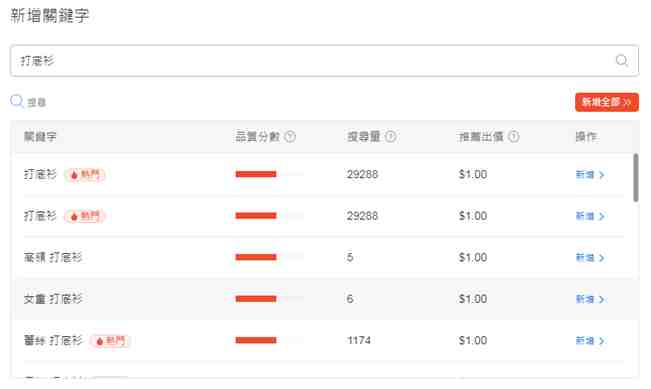Click the 推薦出價 help question-mark icon
Viewport: 651px width, 389px height.
point(514,137)
